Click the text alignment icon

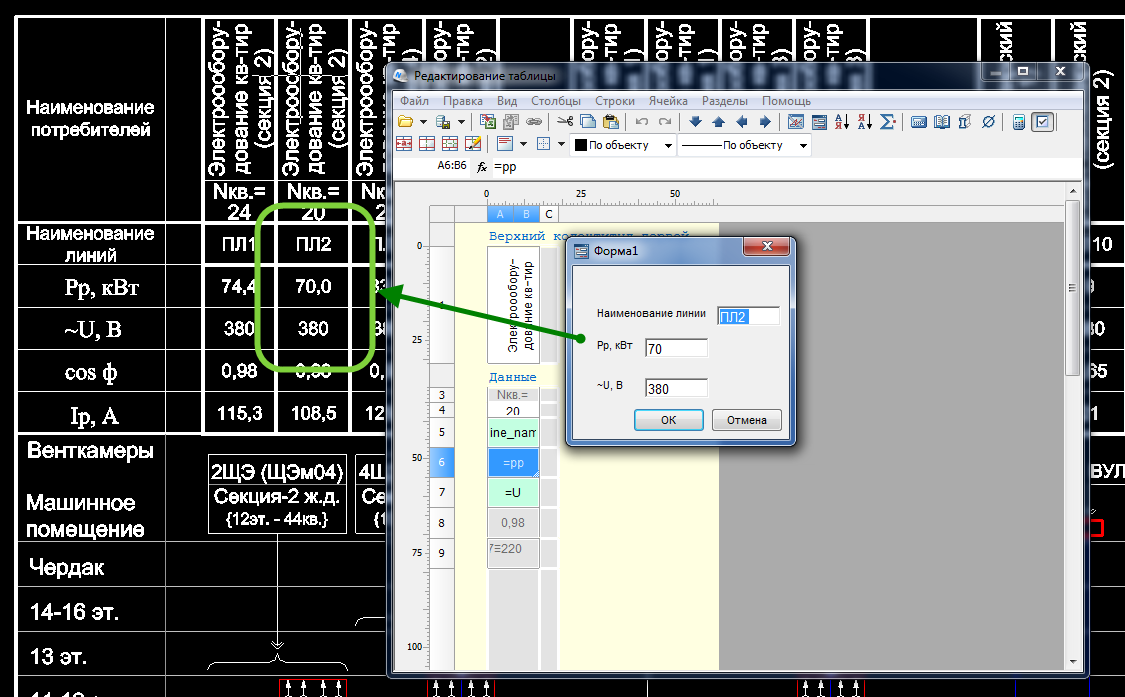[505, 144]
